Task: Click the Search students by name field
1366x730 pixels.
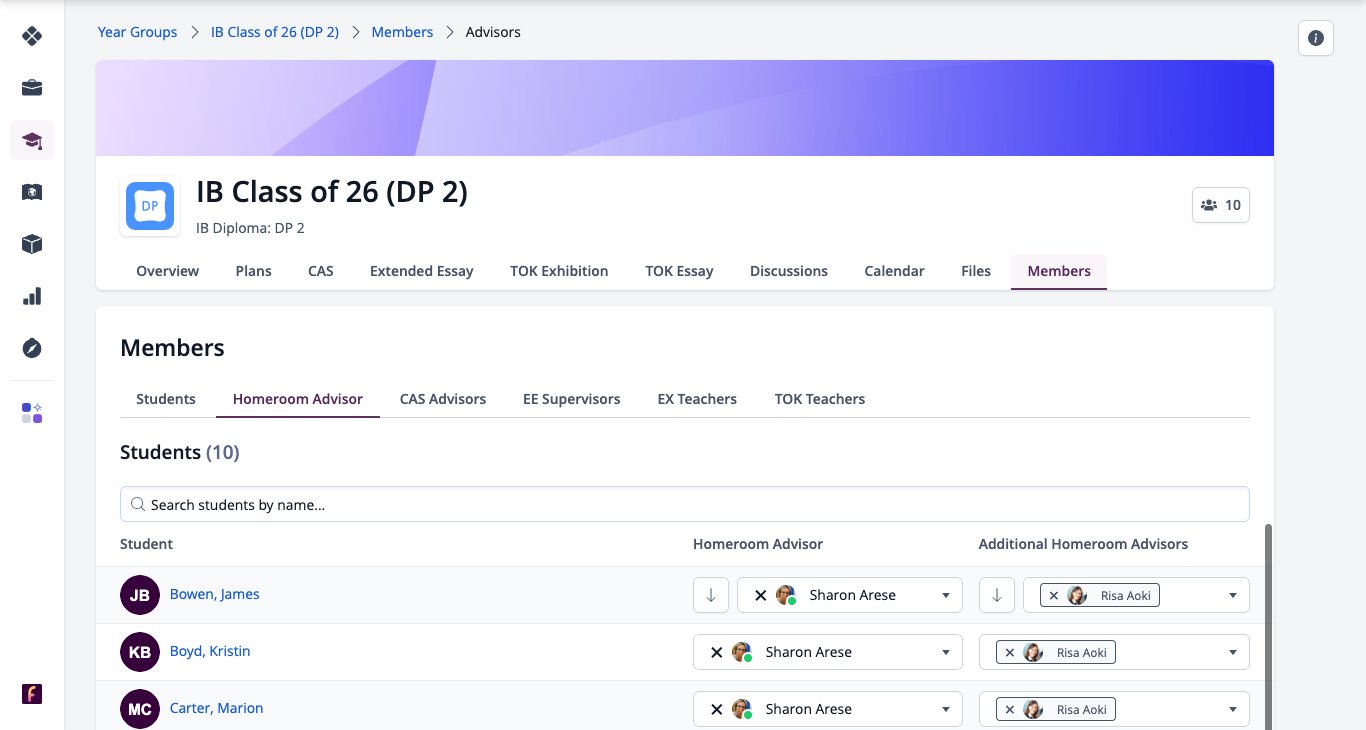Action: coord(685,504)
